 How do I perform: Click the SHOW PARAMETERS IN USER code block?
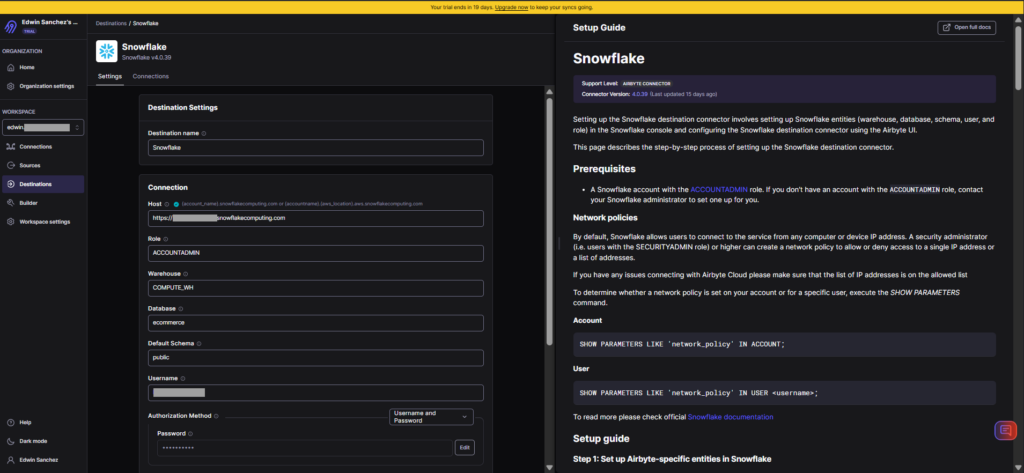pyautogui.click(x=784, y=393)
